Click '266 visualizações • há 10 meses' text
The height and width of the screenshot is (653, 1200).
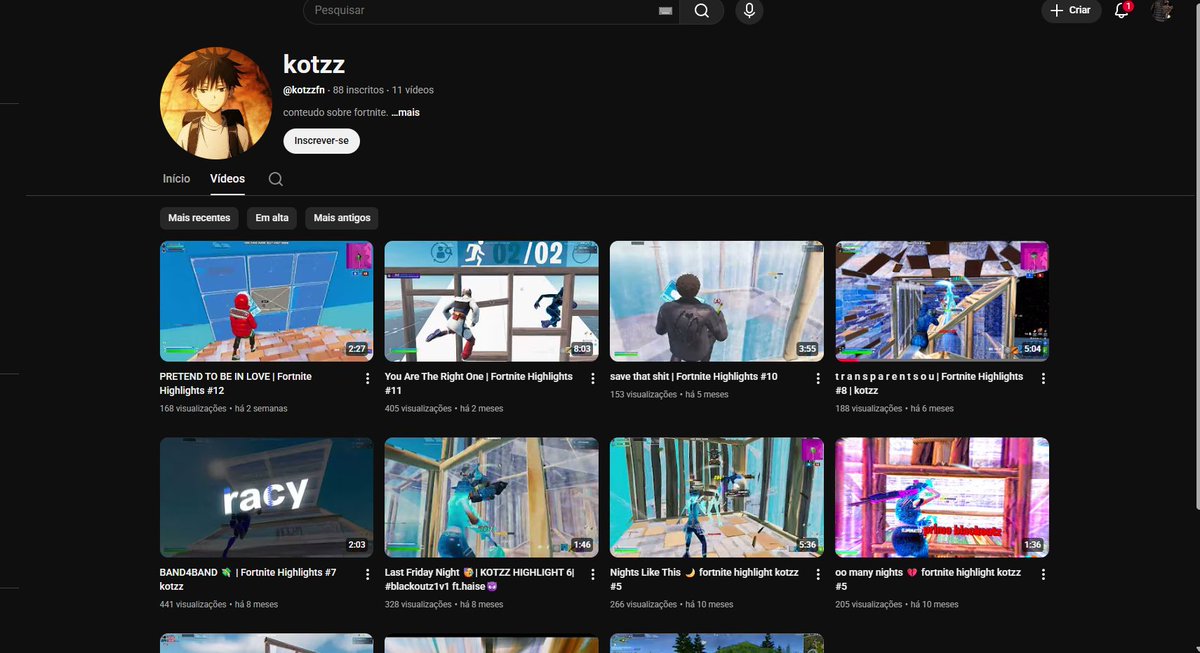coord(672,605)
